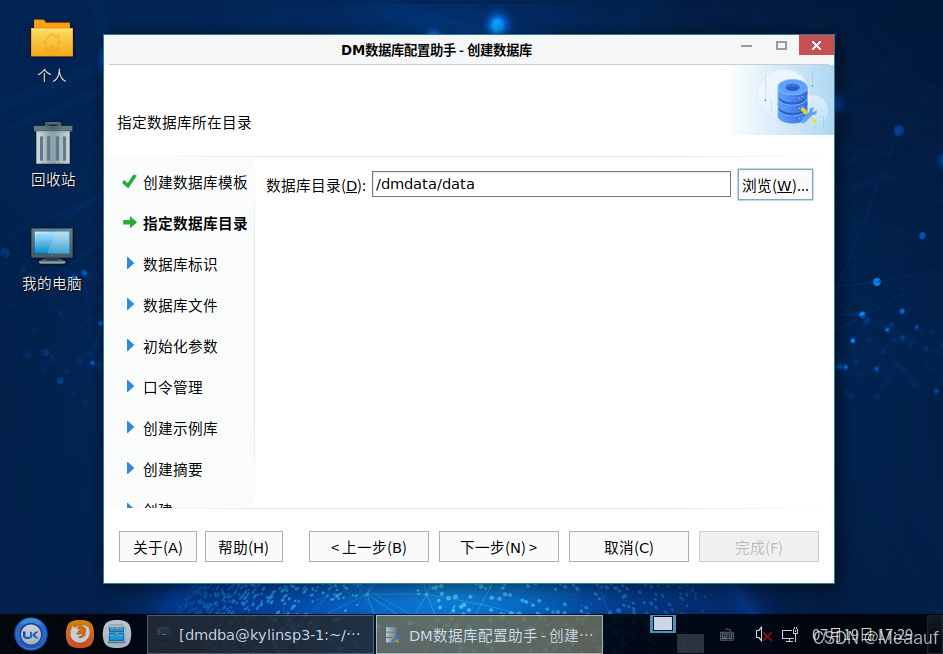Click the disabled 完成(F) finish button

[758, 547]
